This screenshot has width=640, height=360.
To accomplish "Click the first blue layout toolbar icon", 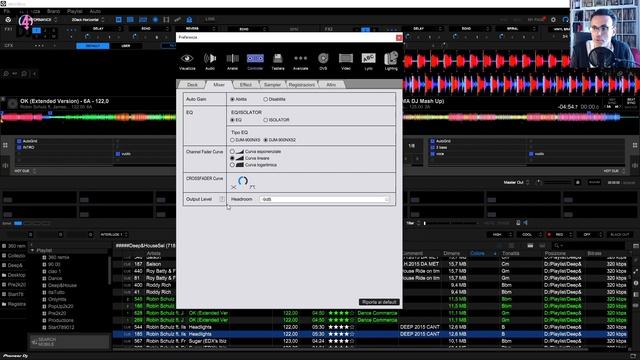I will (x=118, y=20).
